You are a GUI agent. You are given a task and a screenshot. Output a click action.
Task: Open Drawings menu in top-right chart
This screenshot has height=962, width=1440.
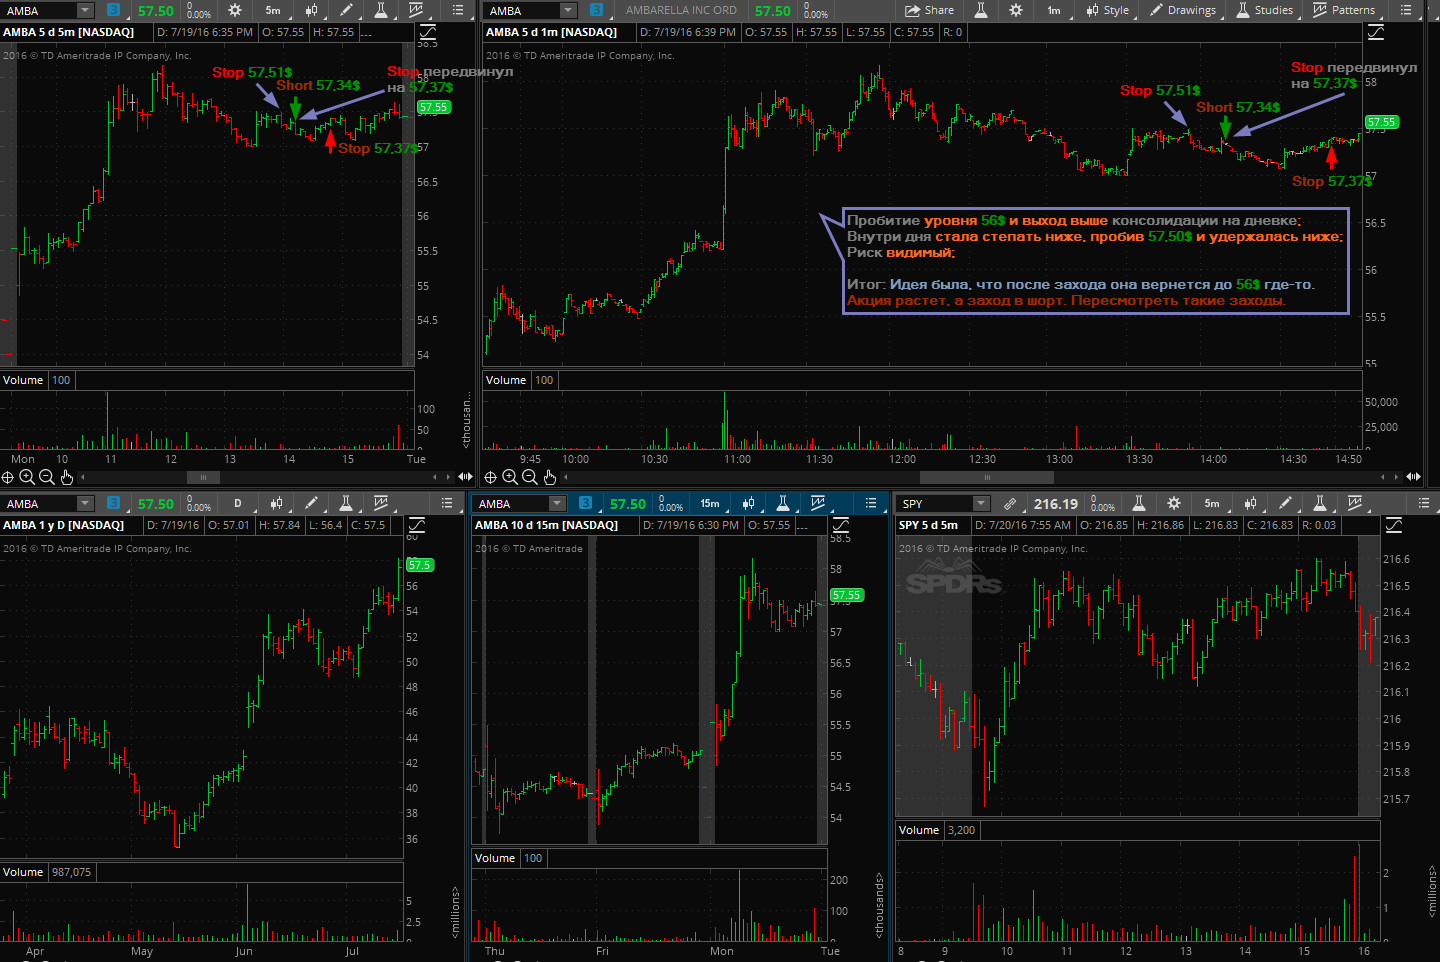[x=1183, y=10]
